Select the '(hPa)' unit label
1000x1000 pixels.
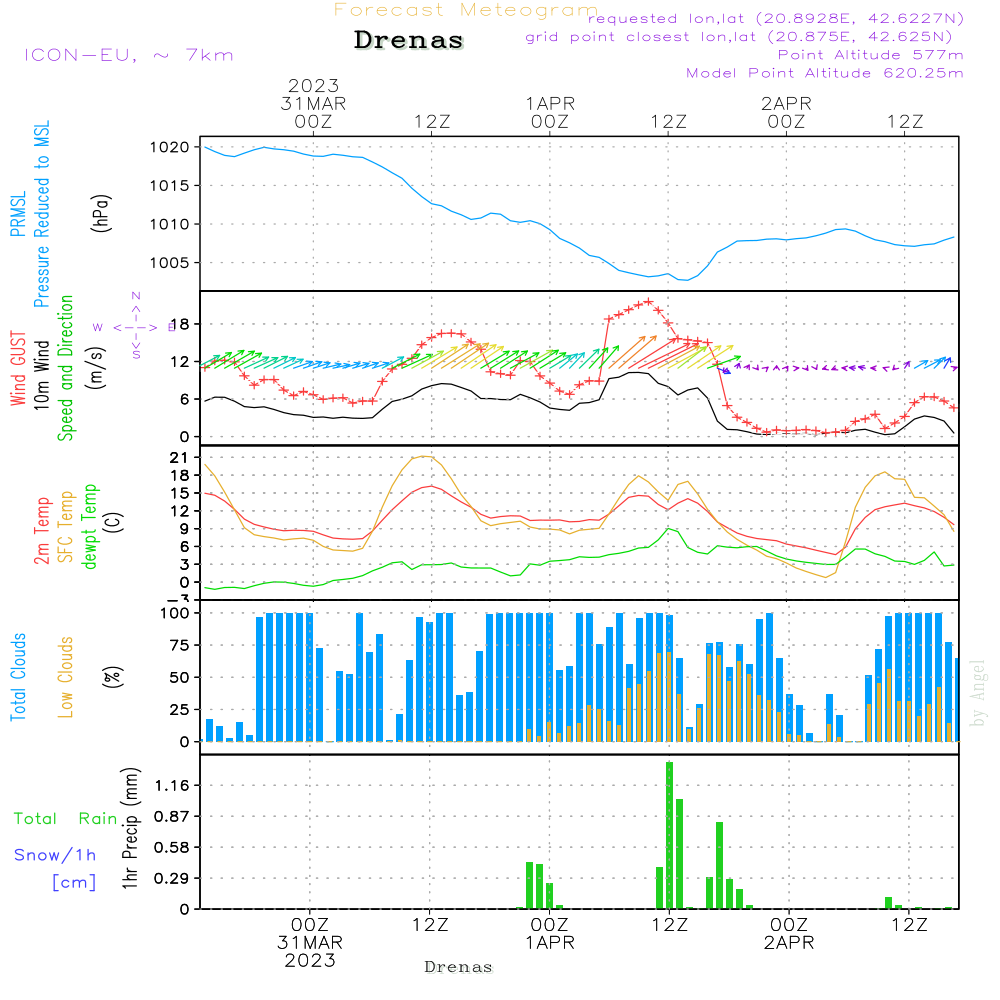point(100,213)
